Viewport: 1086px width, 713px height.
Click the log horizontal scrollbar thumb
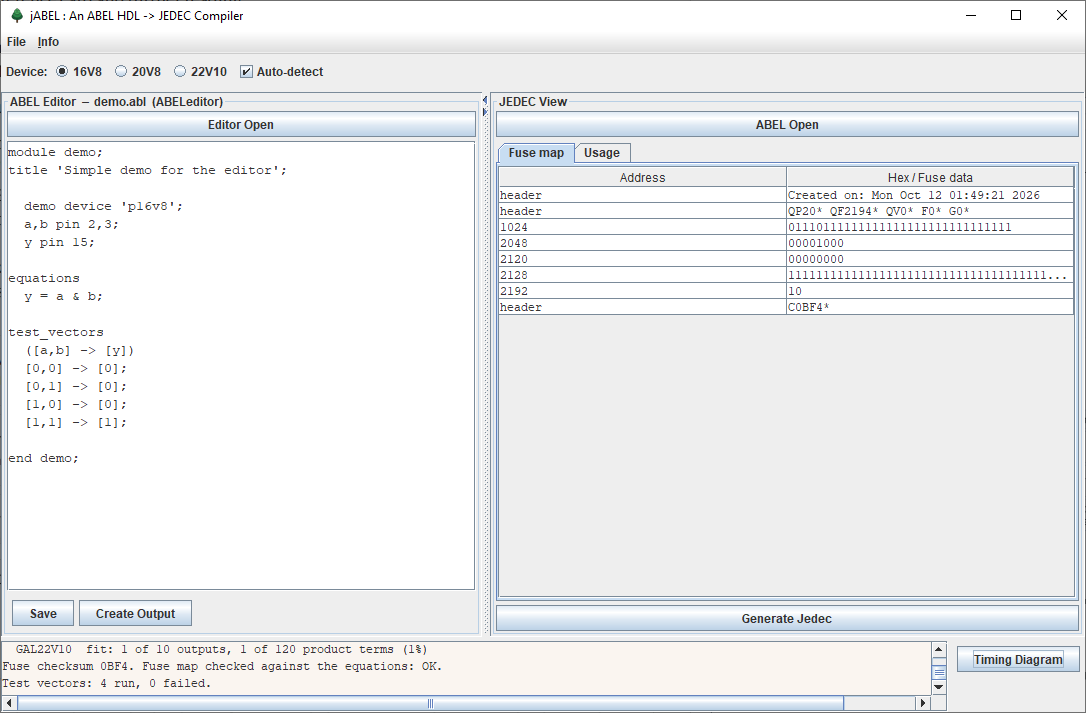tap(430, 703)
